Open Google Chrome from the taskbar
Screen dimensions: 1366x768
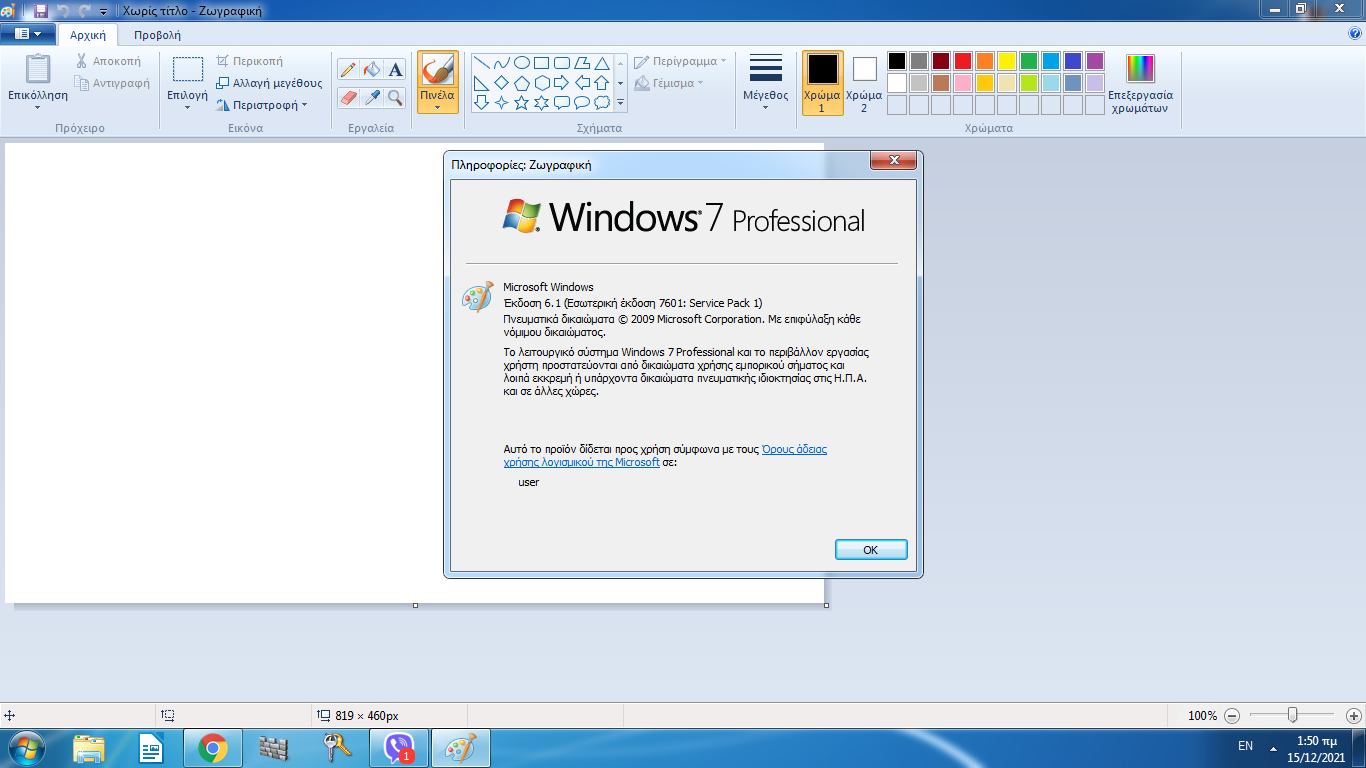pyautogui.click(x=212, y=748)
